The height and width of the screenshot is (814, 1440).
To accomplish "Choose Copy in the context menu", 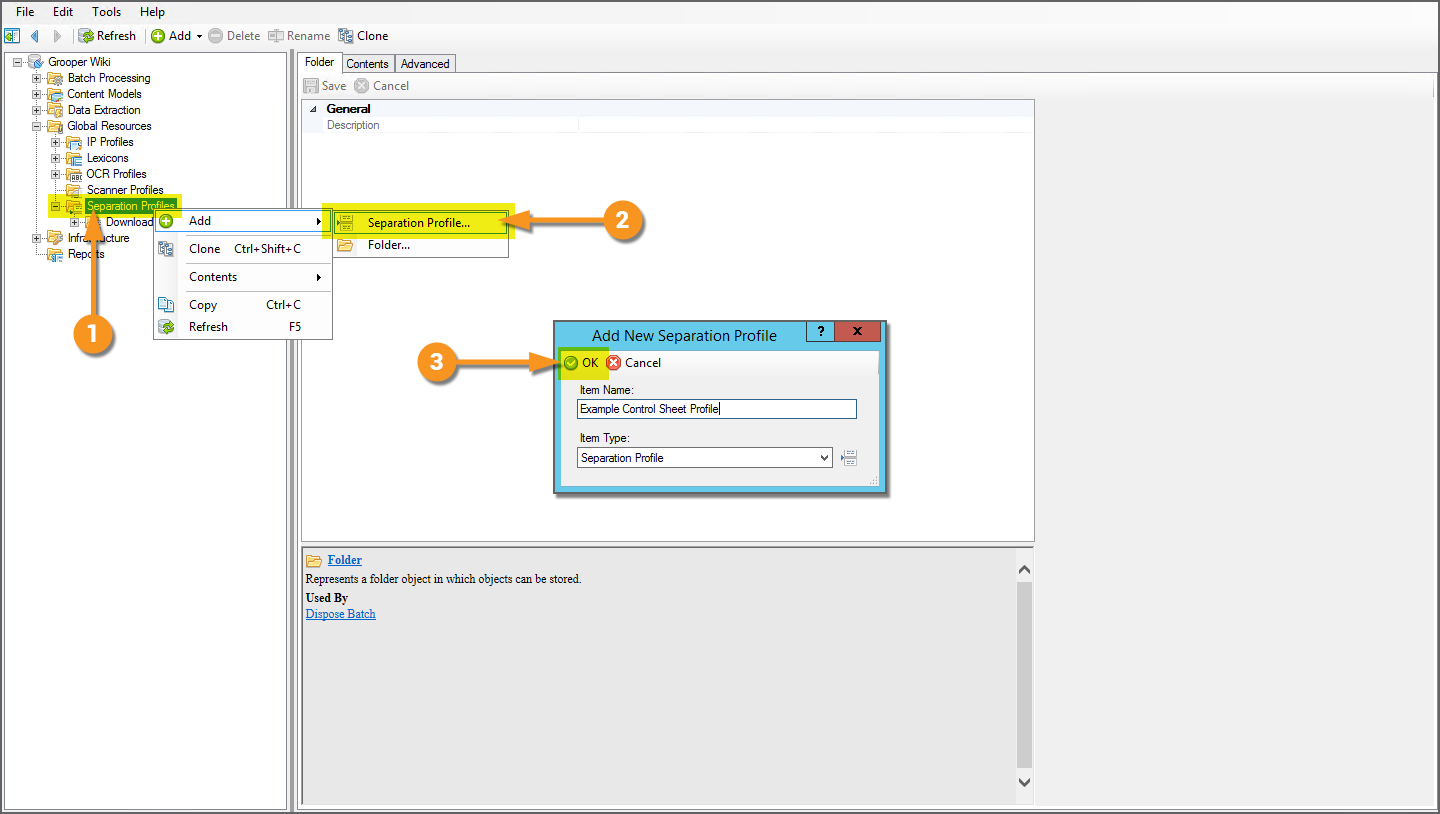I will [243, 305].
